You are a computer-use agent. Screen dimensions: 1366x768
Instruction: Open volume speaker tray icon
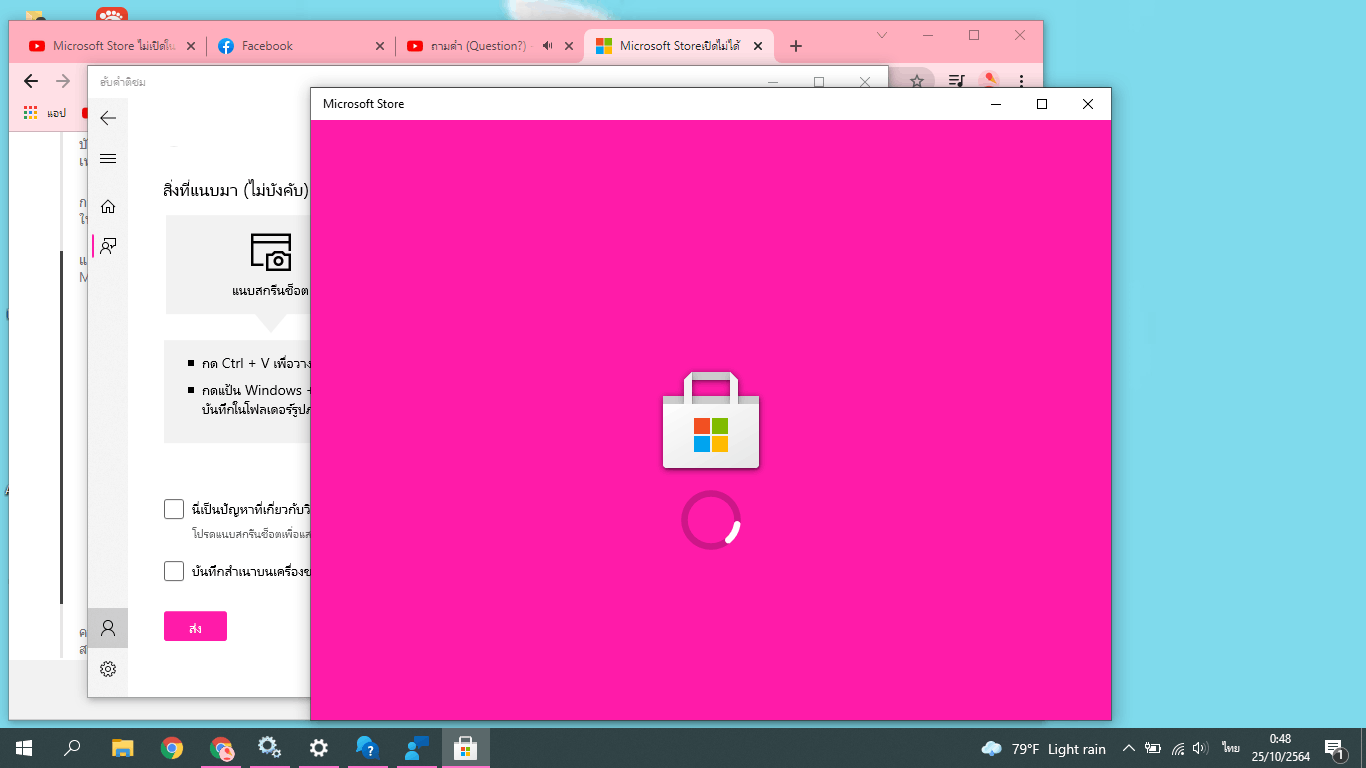(1201, 748)
